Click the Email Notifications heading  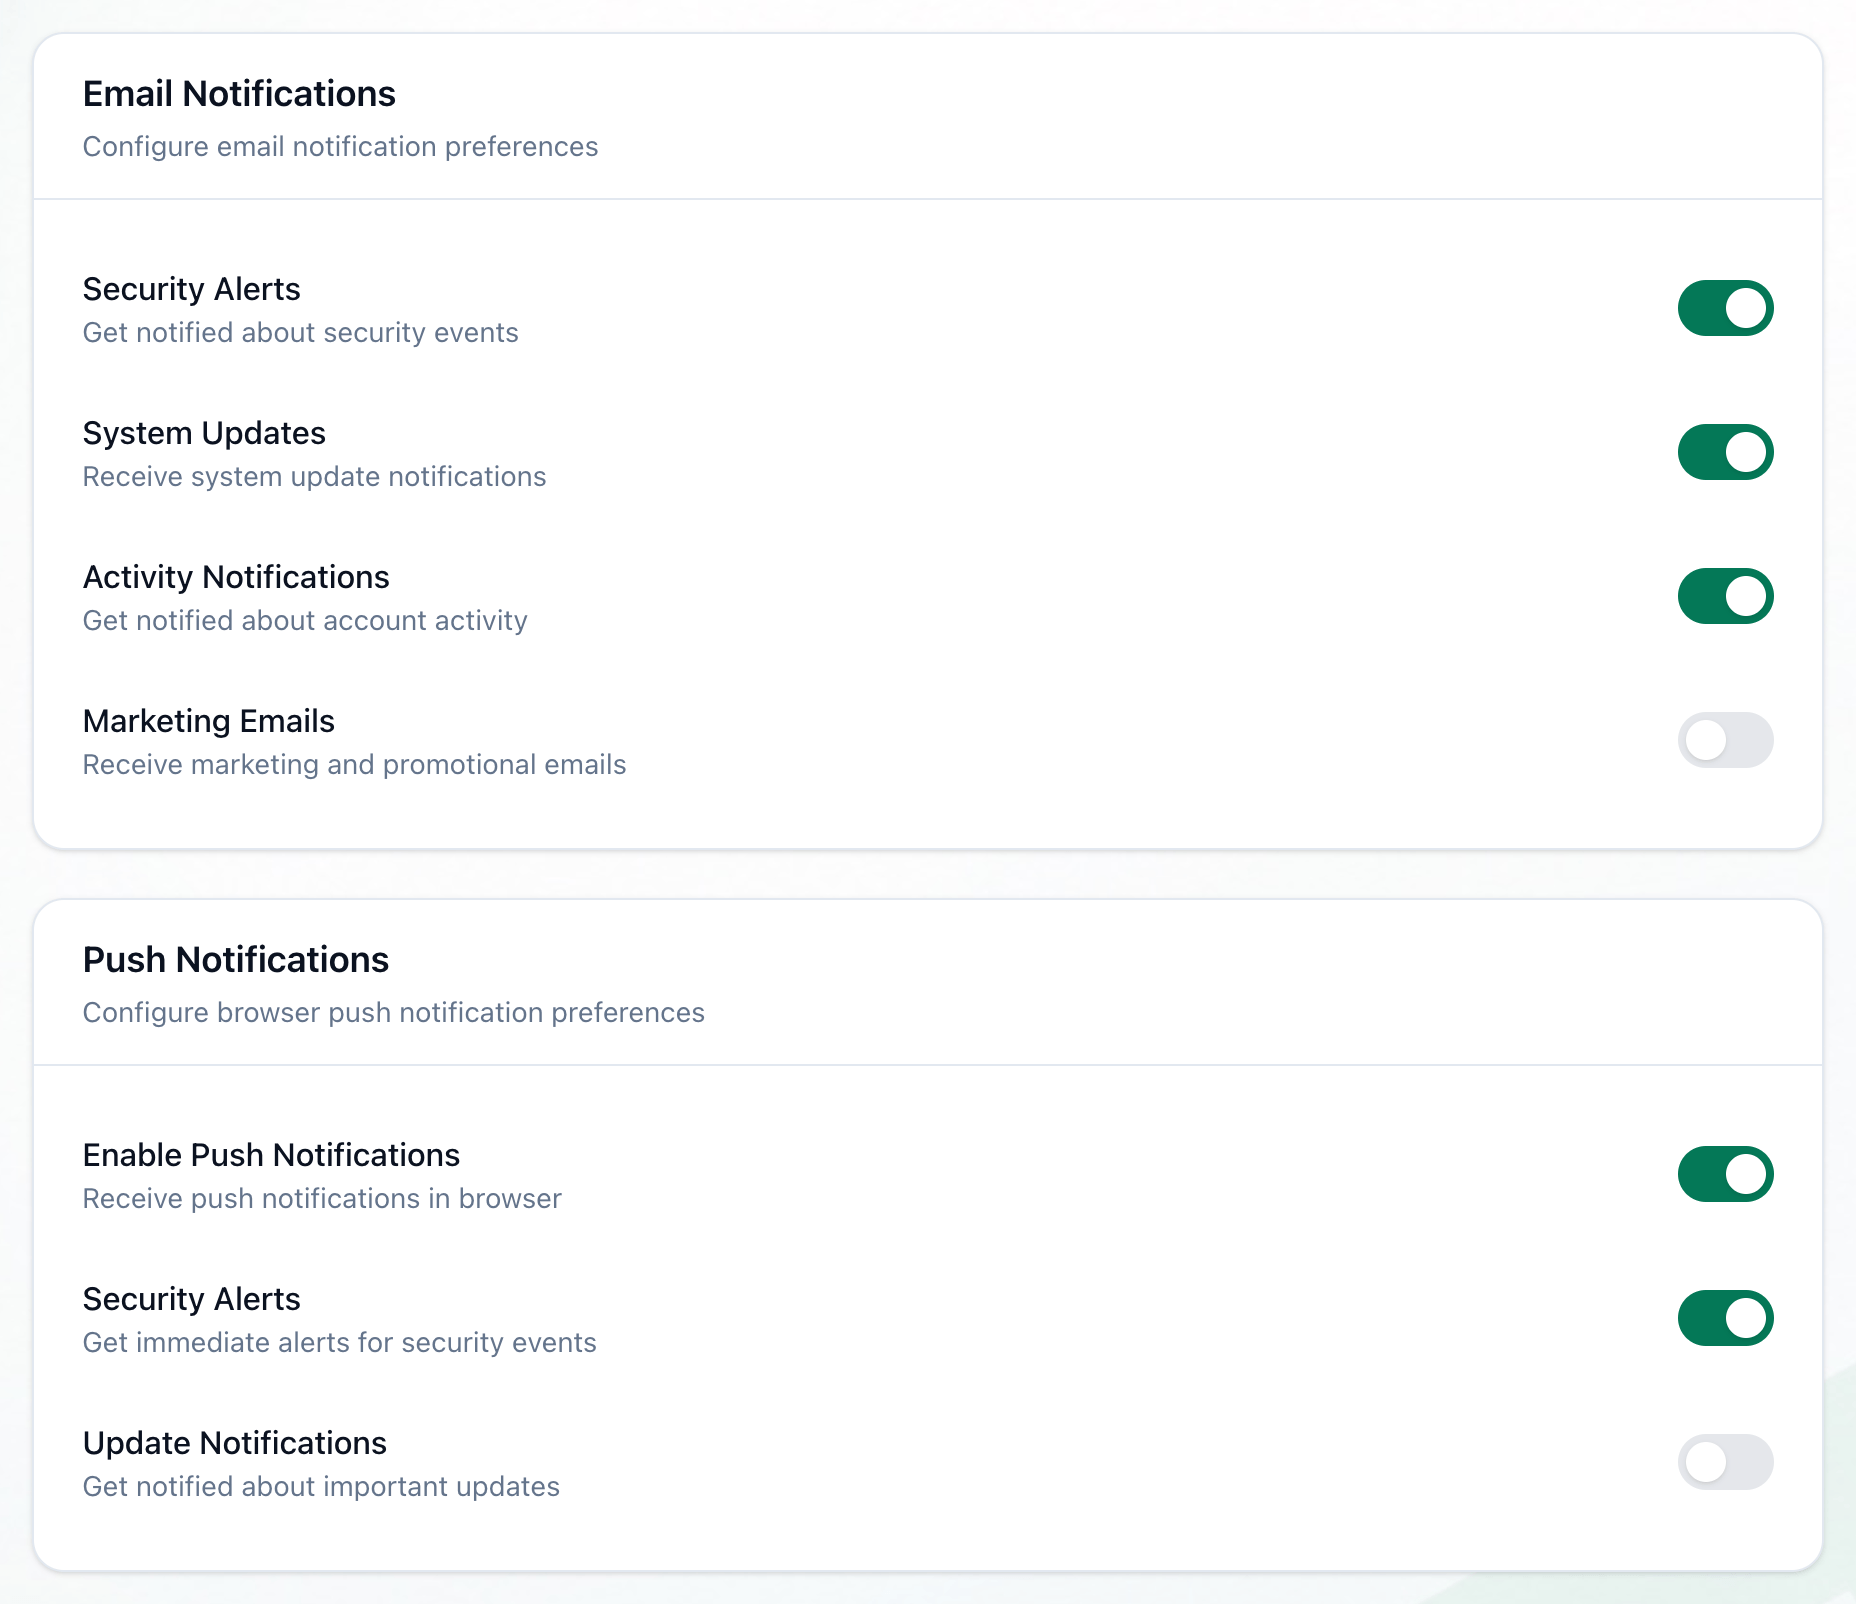tap(239, 94)
